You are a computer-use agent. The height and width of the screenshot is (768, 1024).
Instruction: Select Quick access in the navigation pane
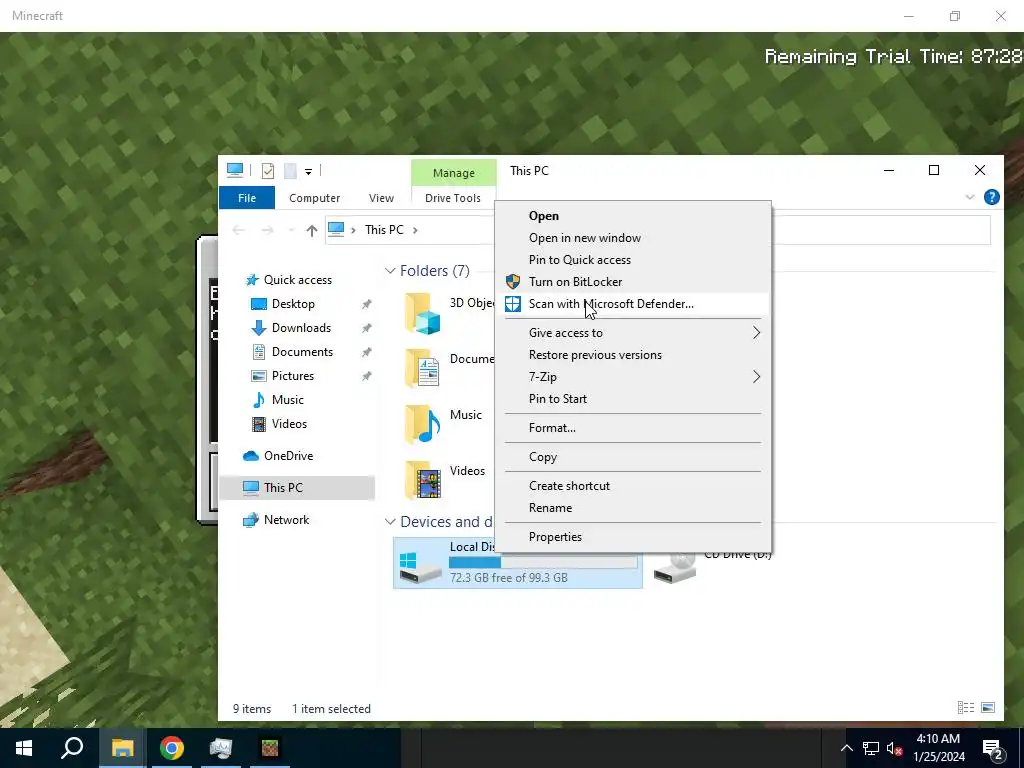tap(297, 280)
